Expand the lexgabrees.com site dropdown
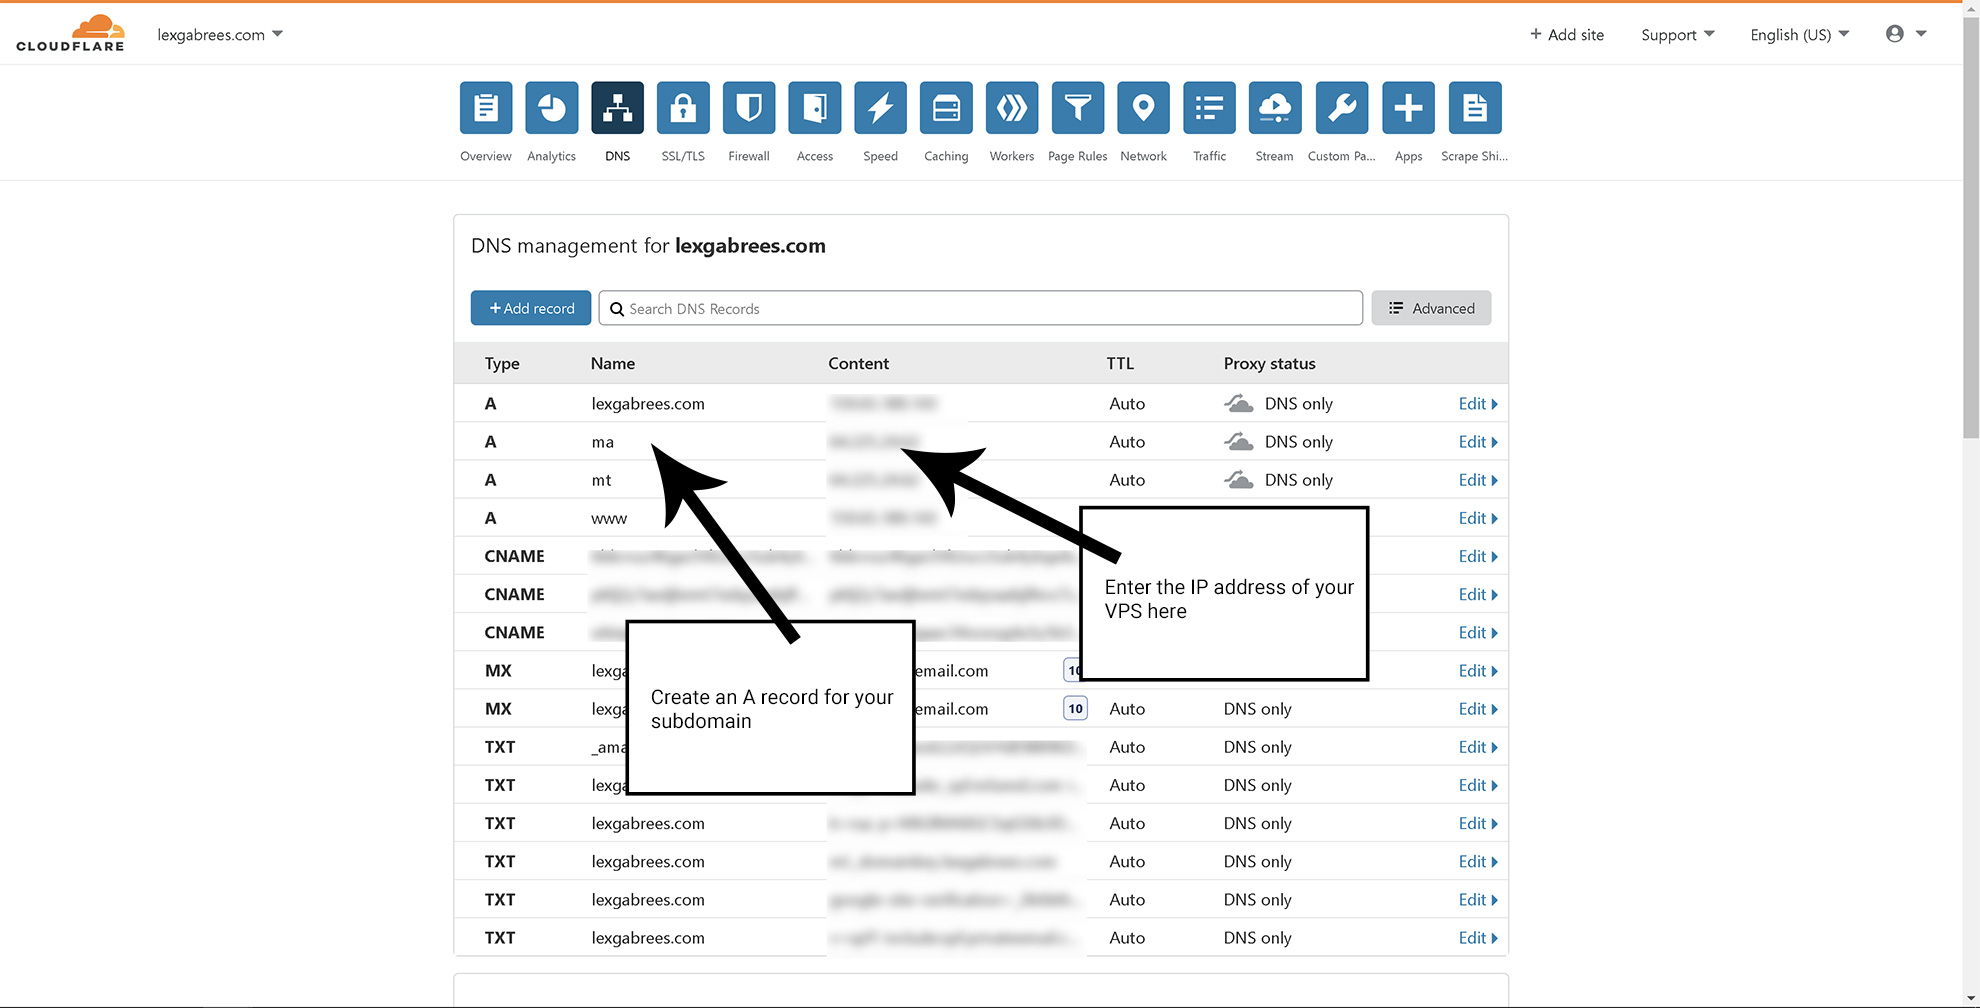 click(x=220, y=35)
